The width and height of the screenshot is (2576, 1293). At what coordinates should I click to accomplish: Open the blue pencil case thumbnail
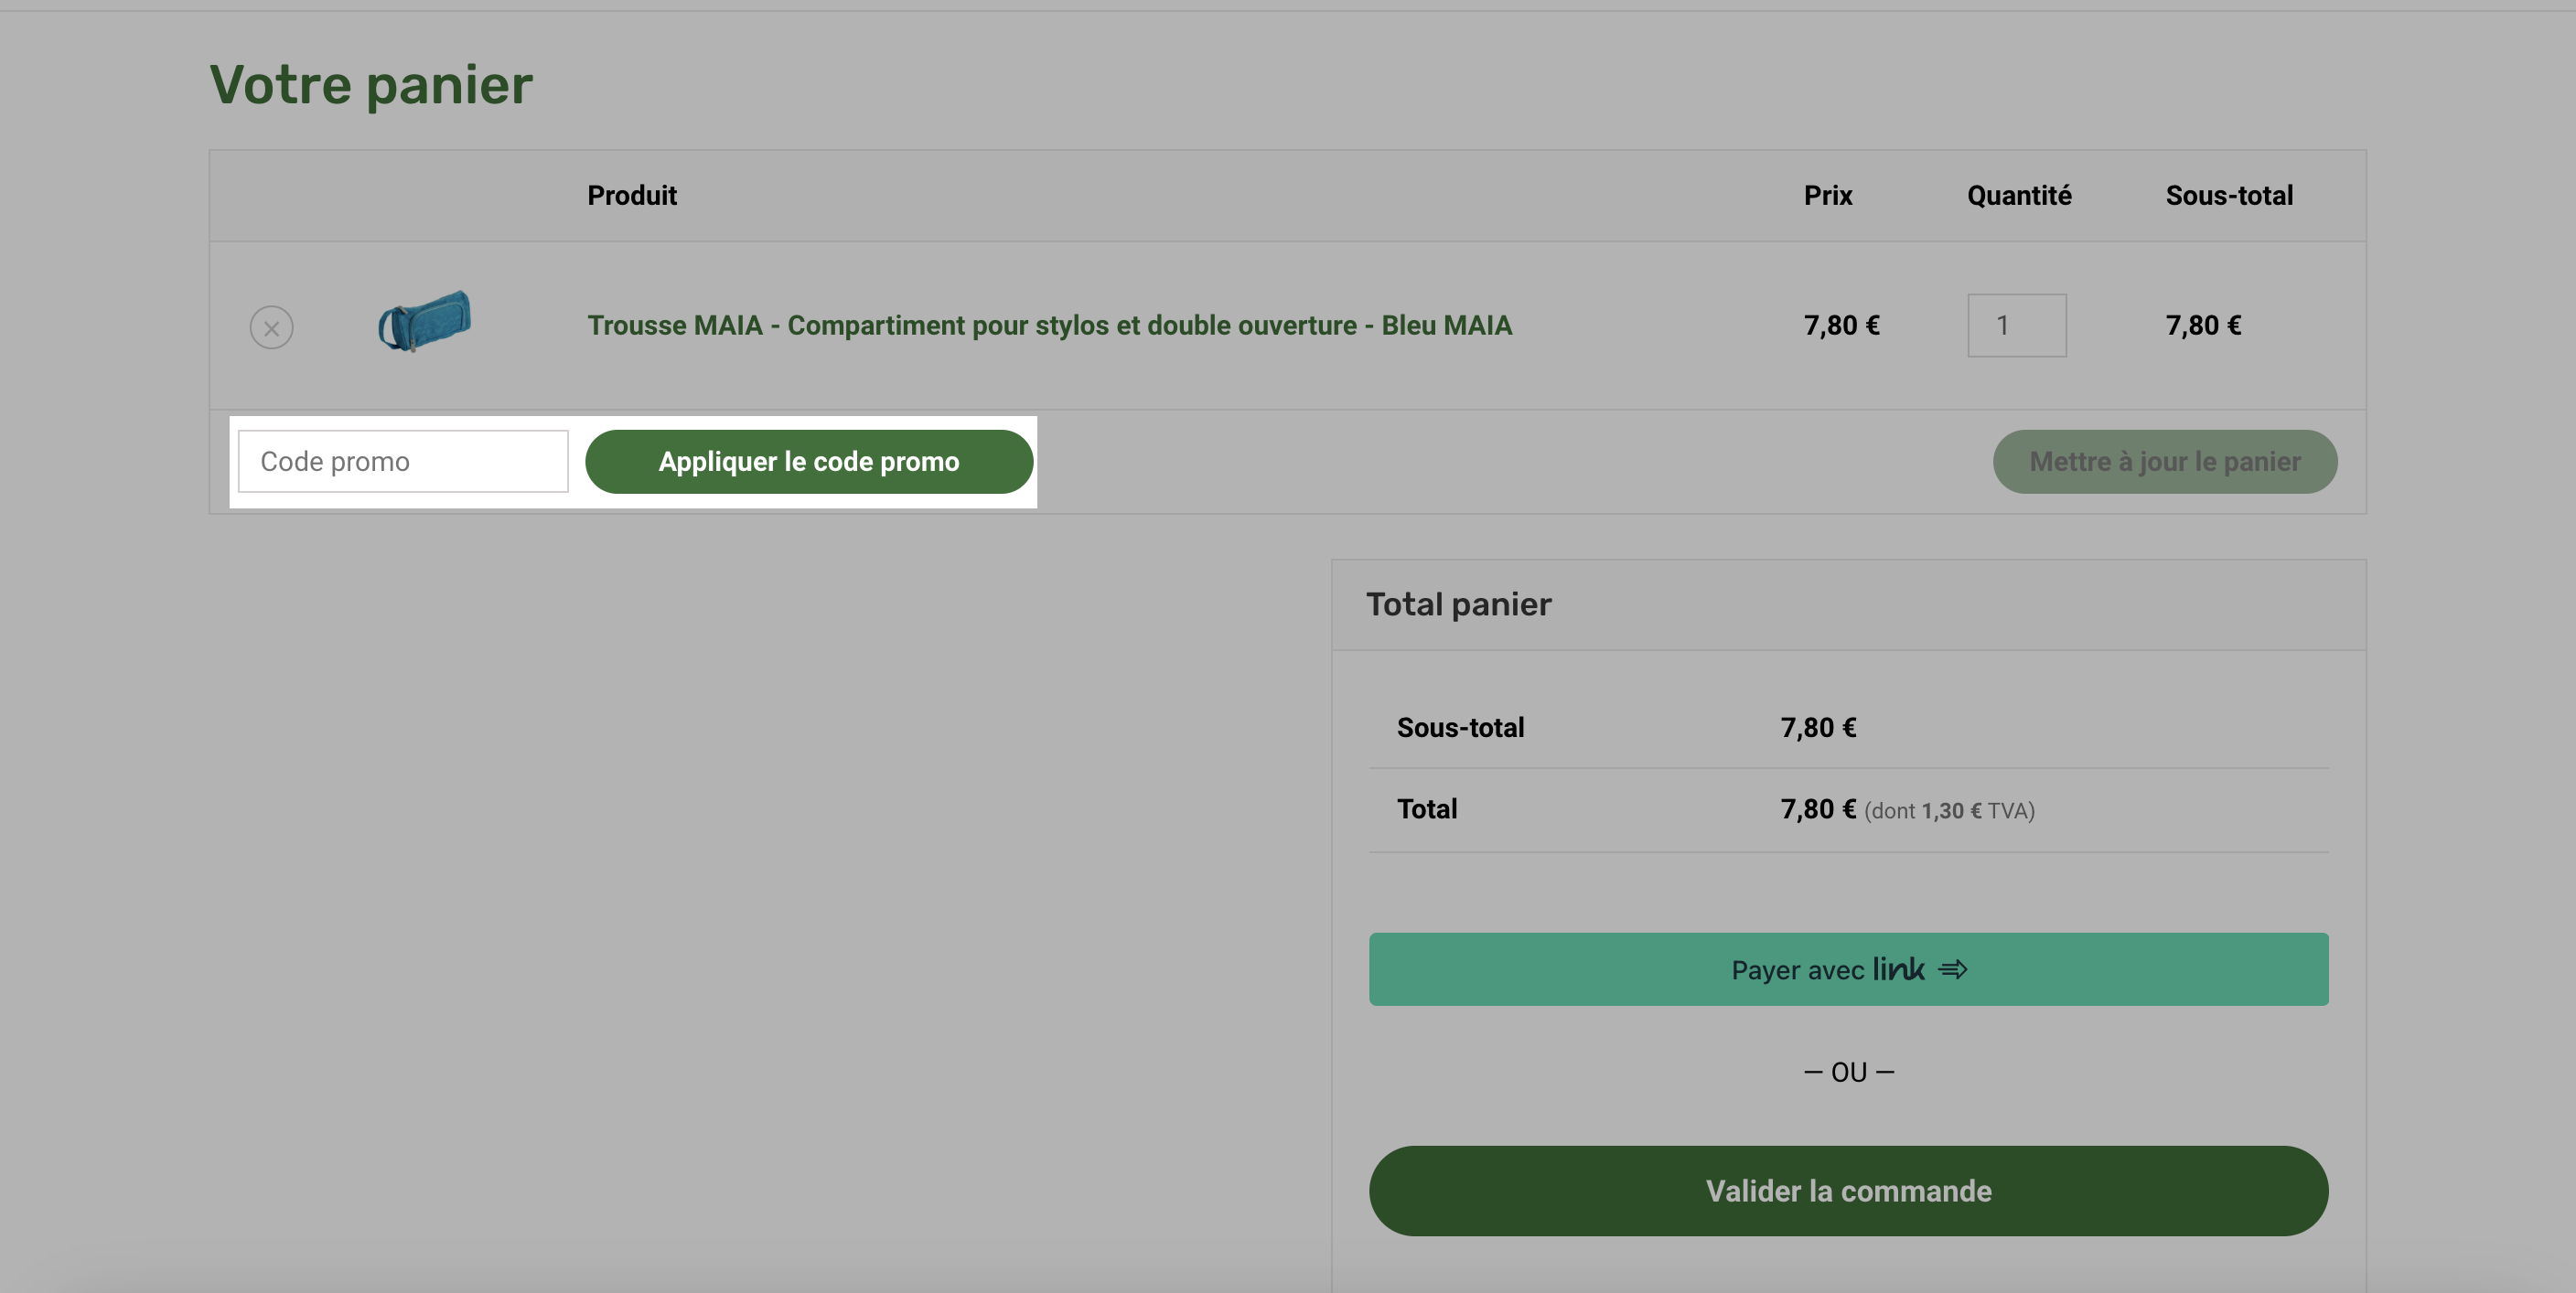point(425,321)
